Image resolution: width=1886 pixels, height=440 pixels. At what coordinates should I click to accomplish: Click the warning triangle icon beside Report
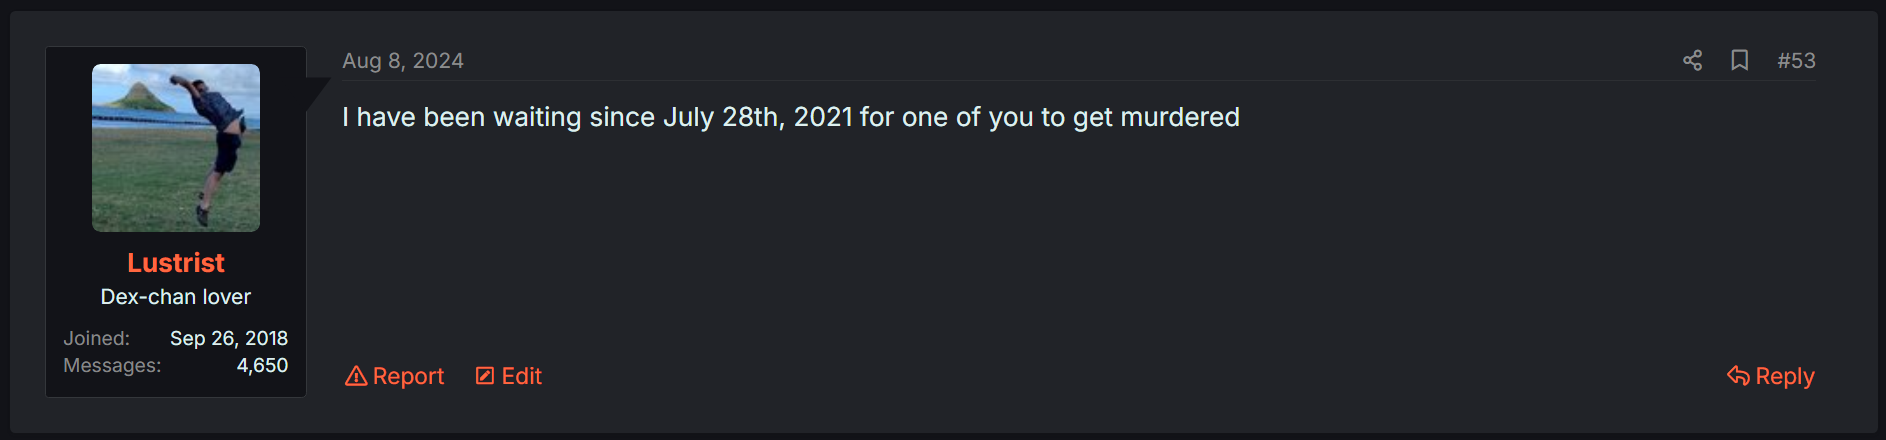pos(356,376)
